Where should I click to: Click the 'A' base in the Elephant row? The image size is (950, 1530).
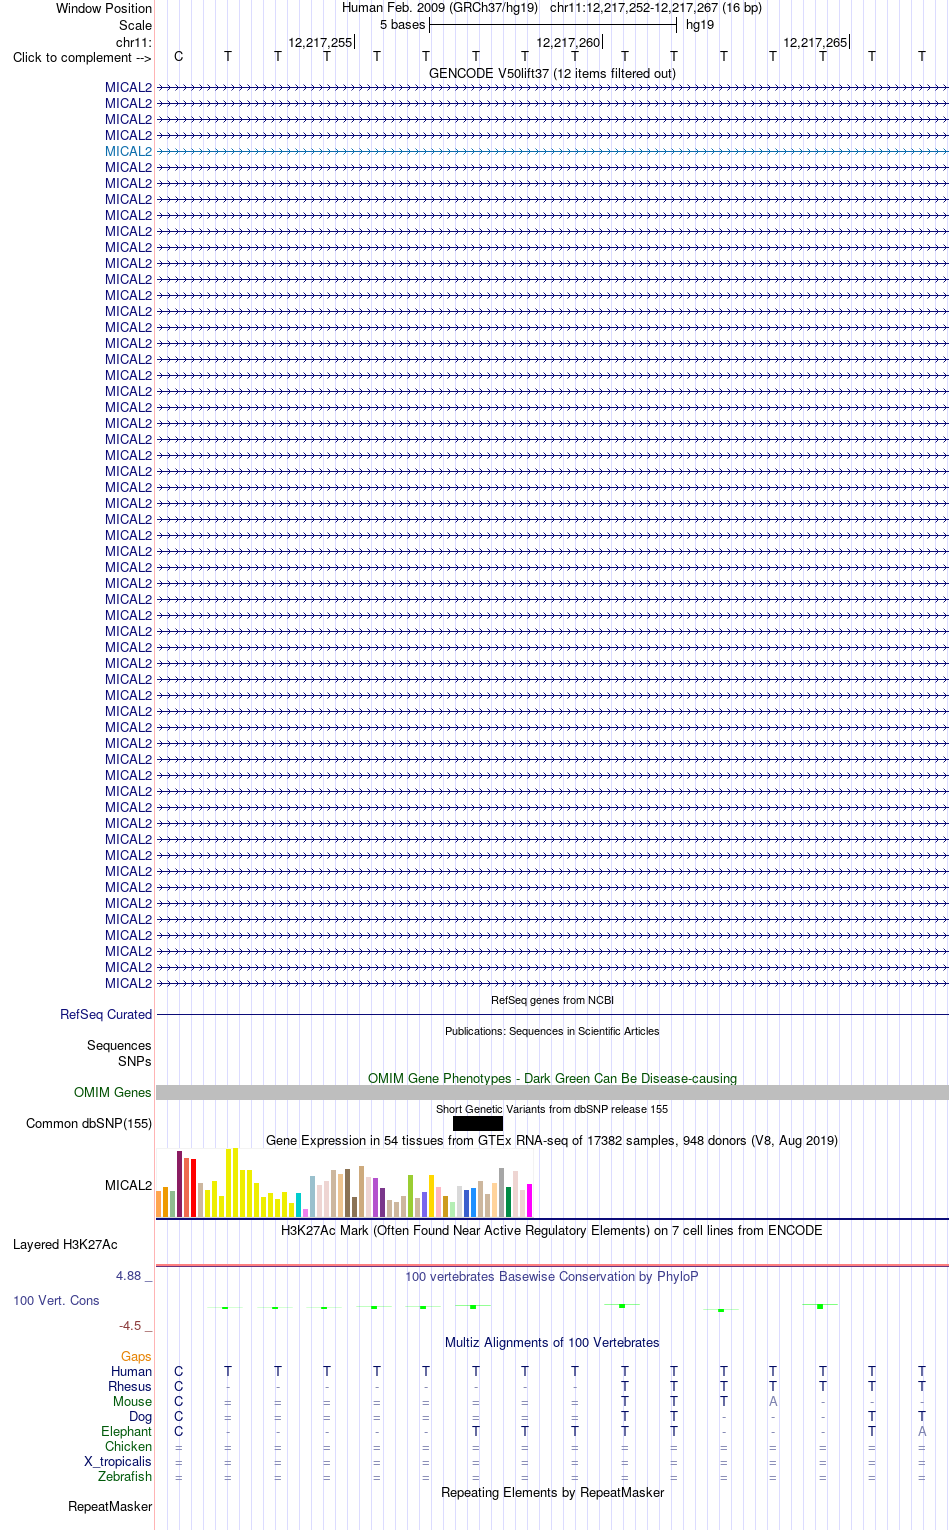click(922, 1431)
